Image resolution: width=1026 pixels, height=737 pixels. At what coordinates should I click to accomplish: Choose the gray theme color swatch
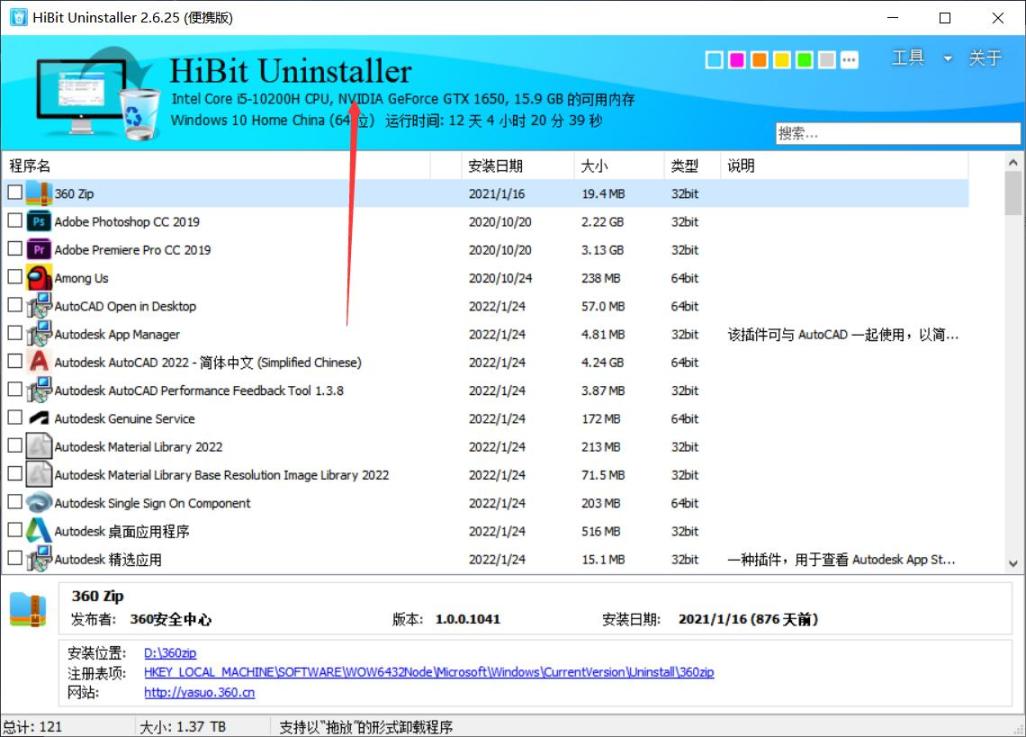826,60
